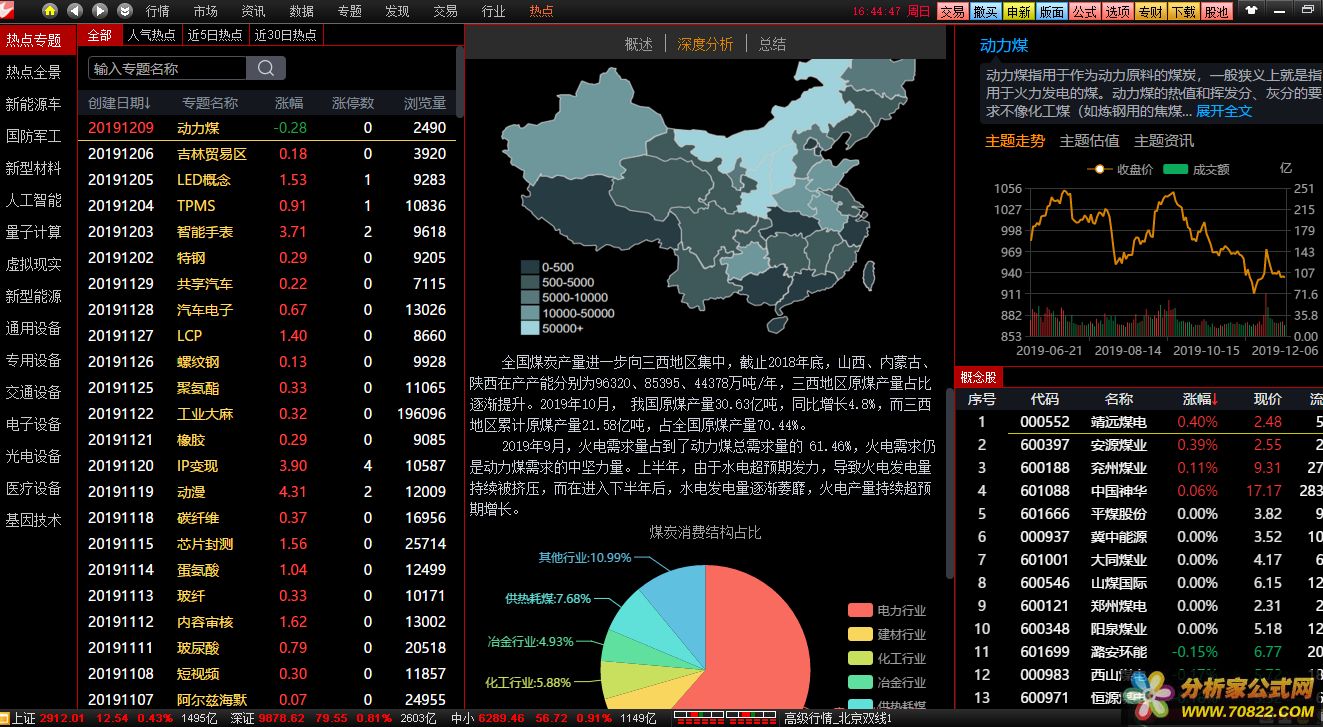Switch to the 概述 section tab
Screen dimensions: 1323x727
coord(639,44)
